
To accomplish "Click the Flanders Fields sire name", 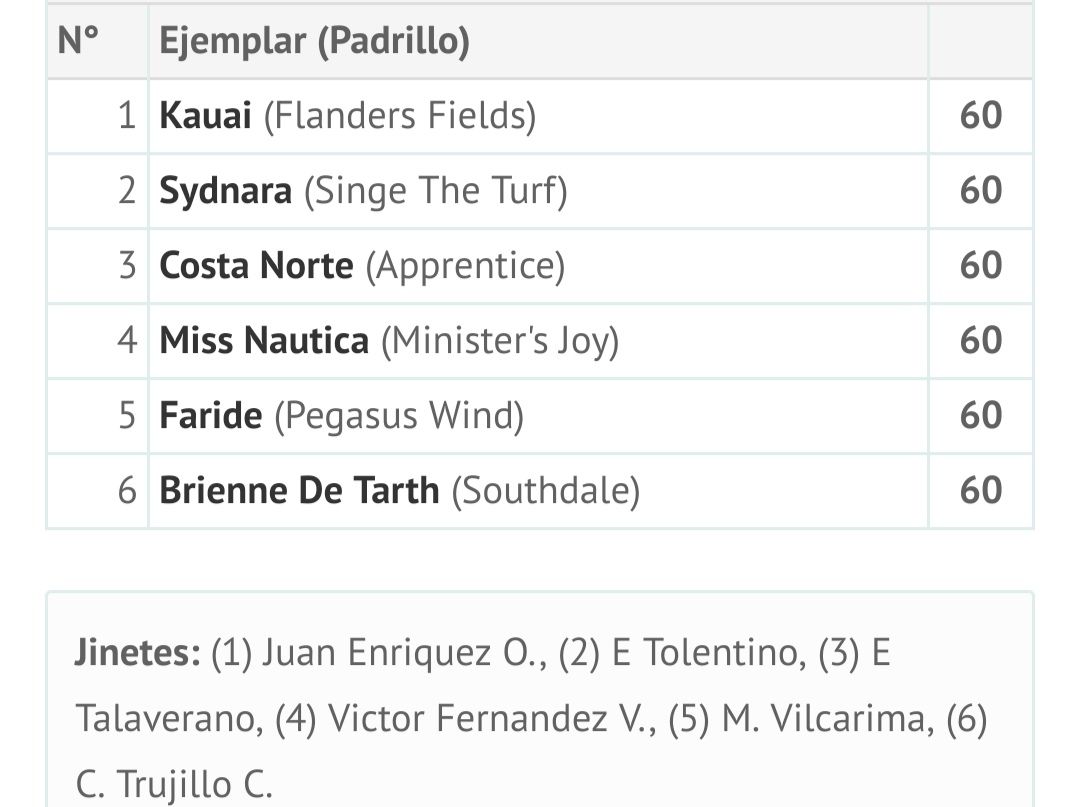I will (400, 116).
